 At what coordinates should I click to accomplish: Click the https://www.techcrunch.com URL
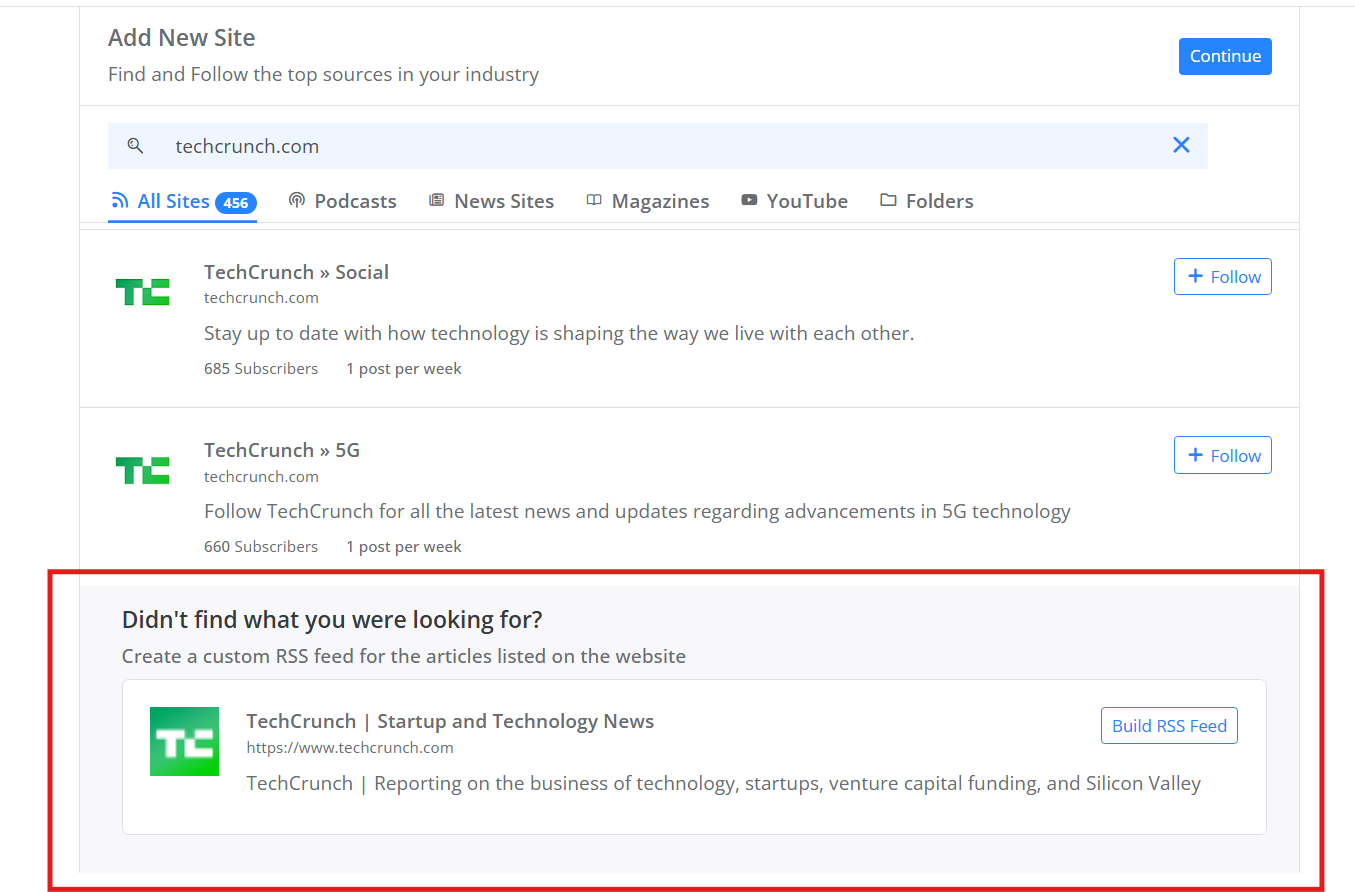tap(350, 748)
